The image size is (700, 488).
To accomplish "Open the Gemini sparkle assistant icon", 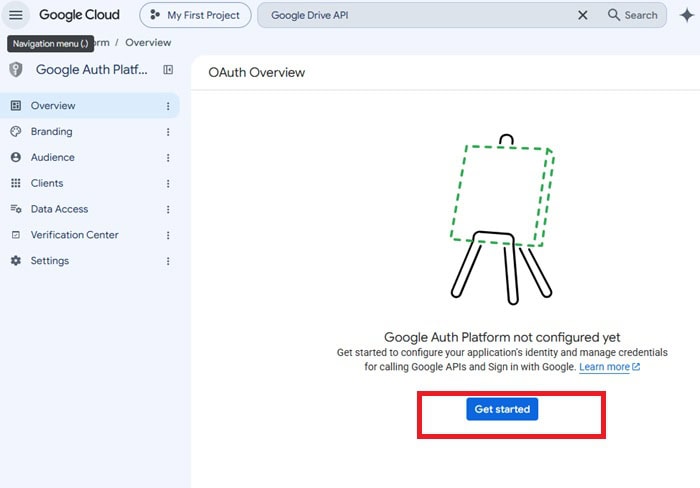I will click(687, 15).
